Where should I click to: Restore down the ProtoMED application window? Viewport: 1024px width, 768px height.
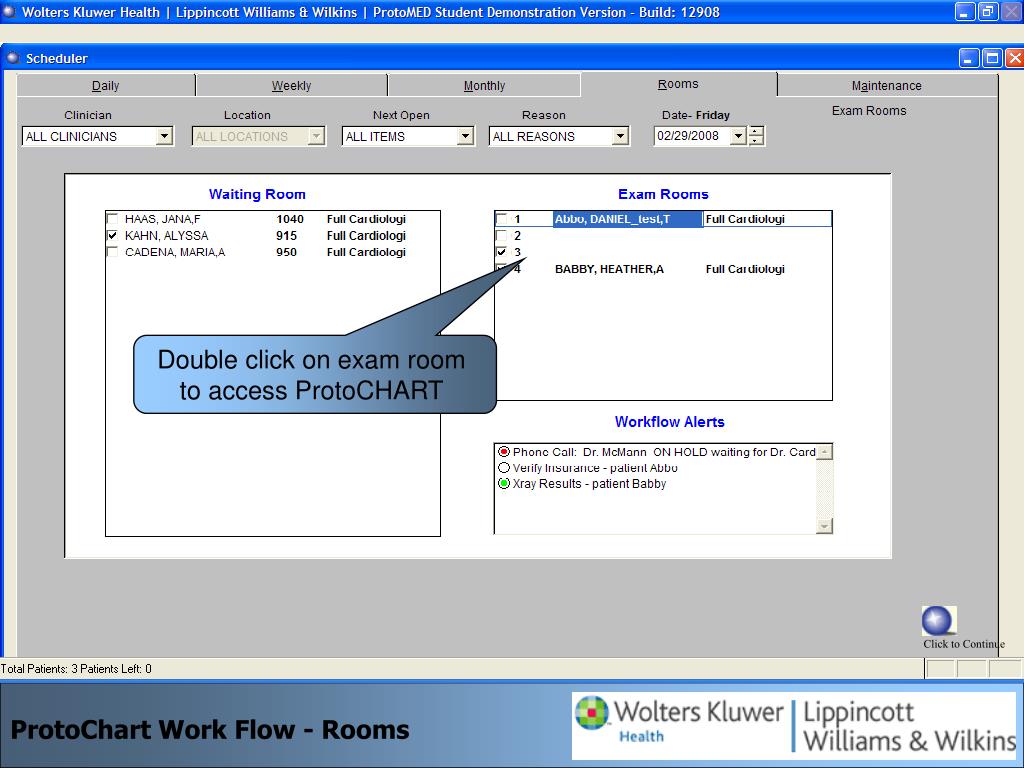coord(987,11)
